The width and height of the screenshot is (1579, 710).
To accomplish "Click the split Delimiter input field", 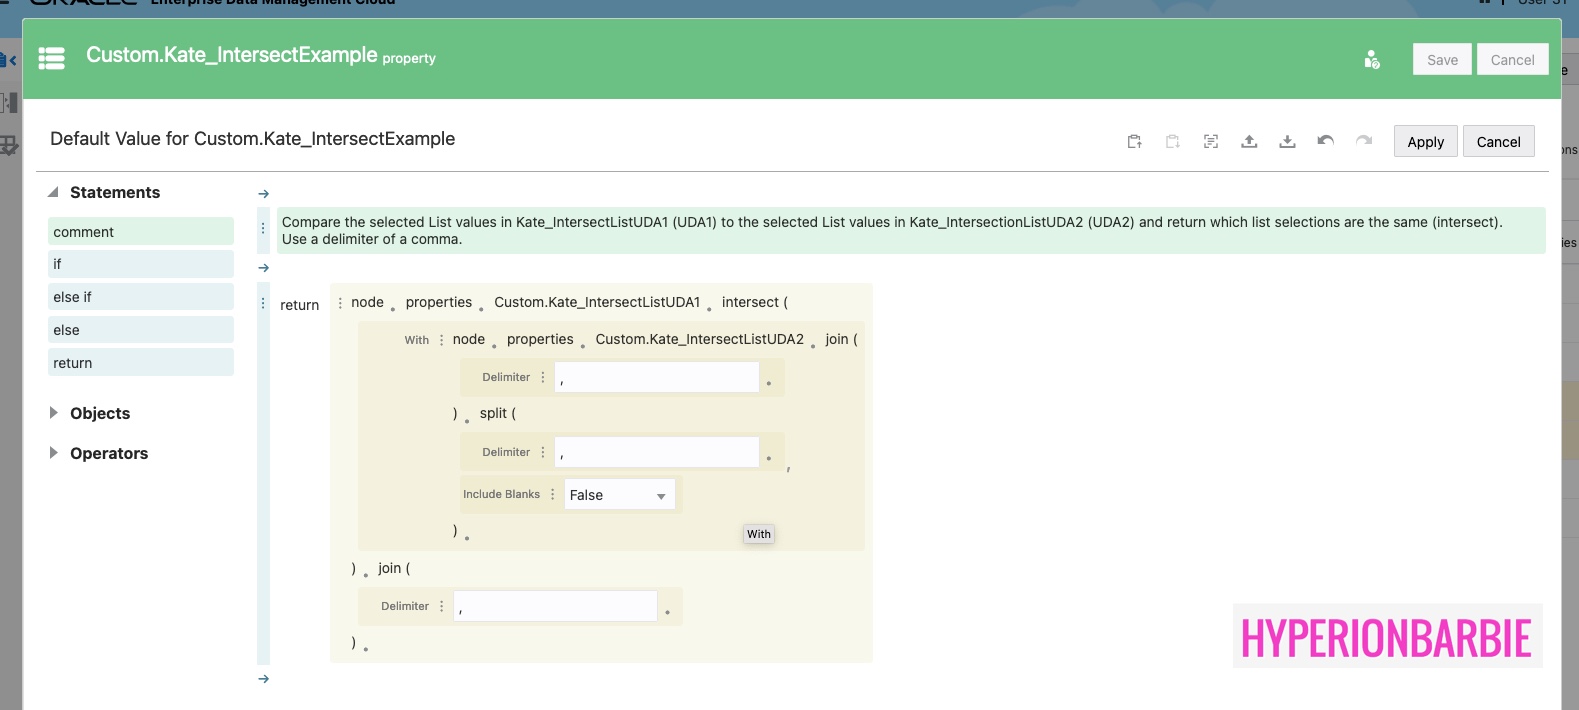I will click(657, 453).
